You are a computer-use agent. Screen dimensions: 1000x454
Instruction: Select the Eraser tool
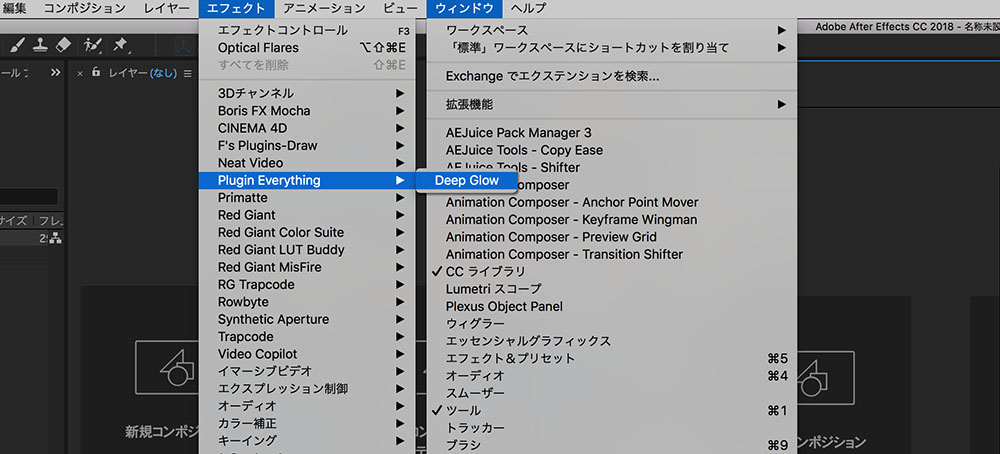point(63,45)
